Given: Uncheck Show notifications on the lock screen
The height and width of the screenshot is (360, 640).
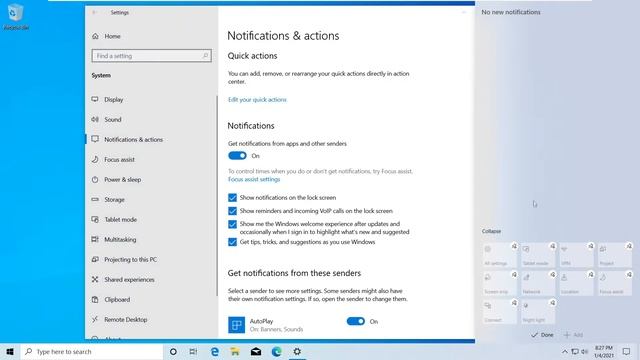Looking at the screenshot, I should 232,198.
